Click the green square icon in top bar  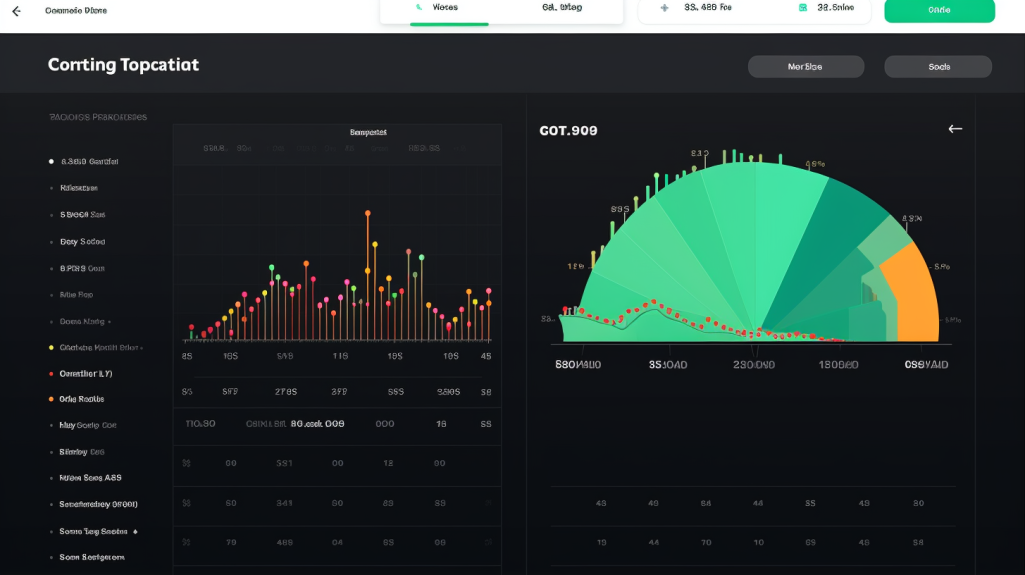tap(802, 7)
